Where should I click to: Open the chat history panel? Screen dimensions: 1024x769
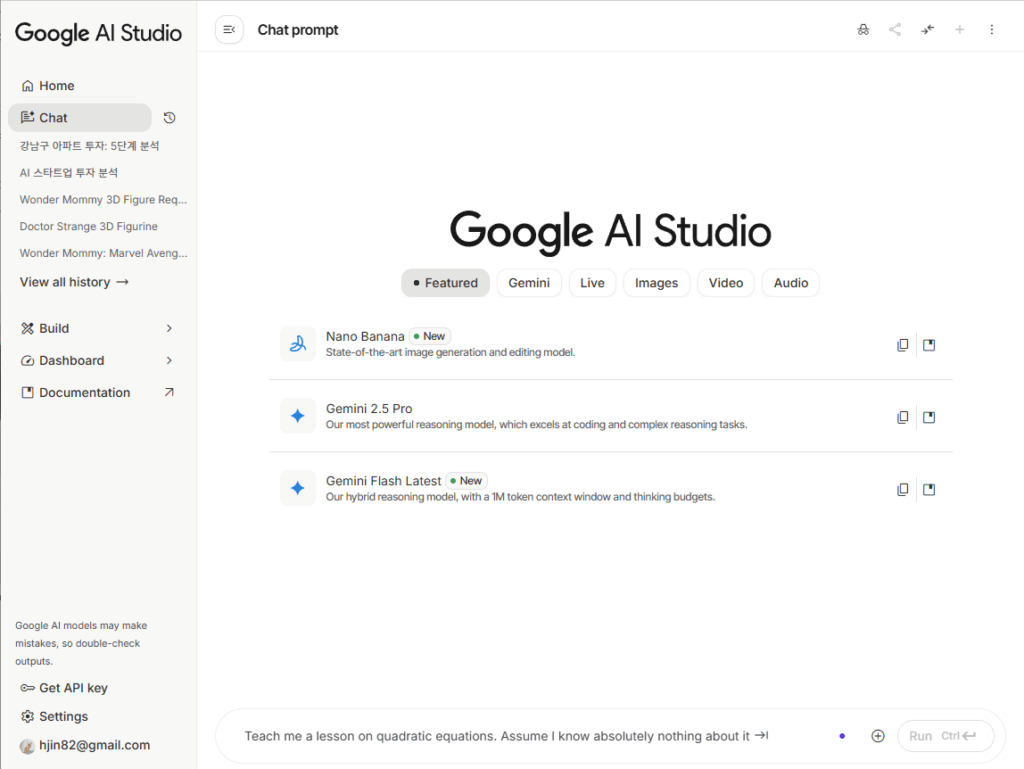(169, 117)
